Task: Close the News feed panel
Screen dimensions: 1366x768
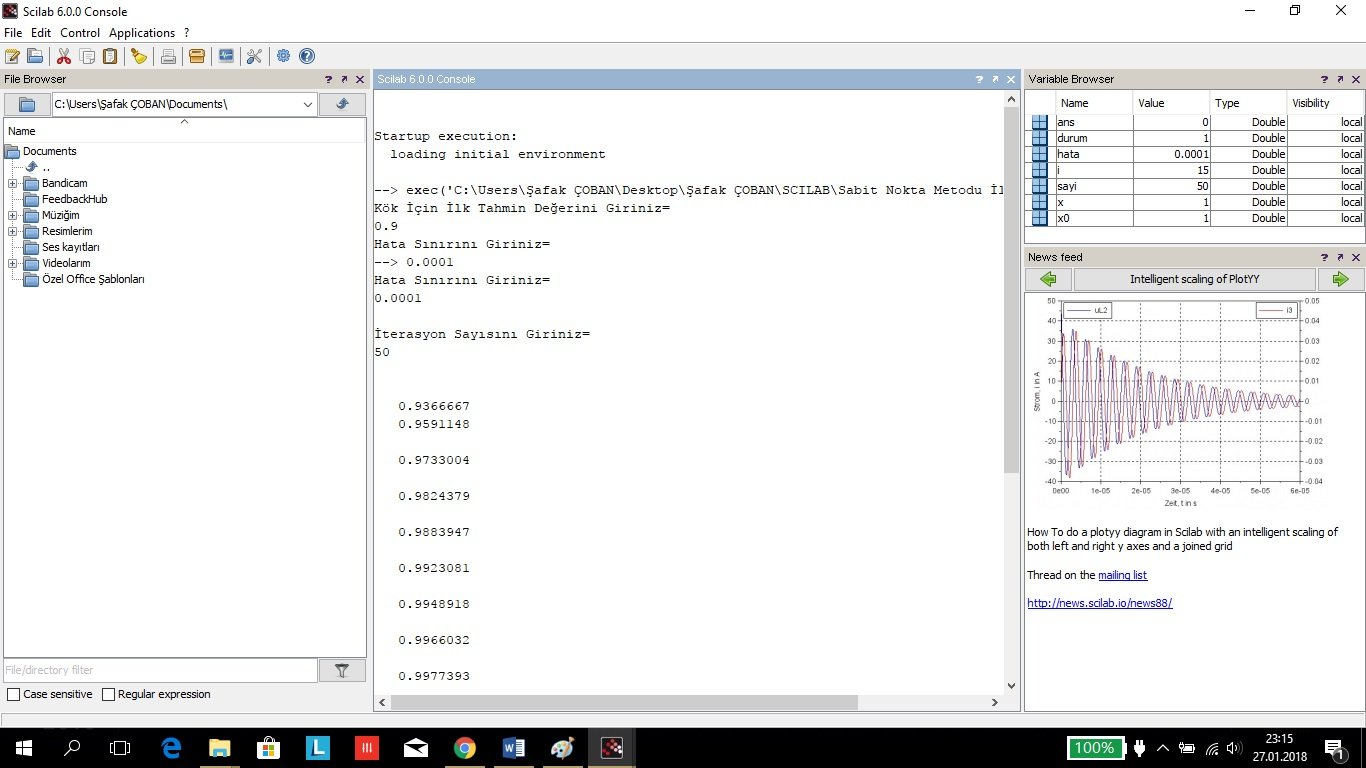Action: (x=1358, y=257)
